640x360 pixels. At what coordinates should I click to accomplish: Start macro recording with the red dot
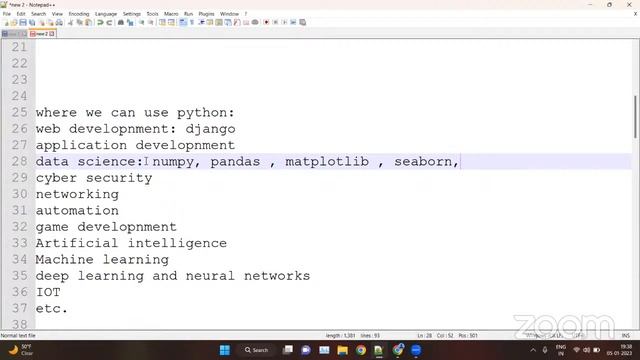click(266, 22)
